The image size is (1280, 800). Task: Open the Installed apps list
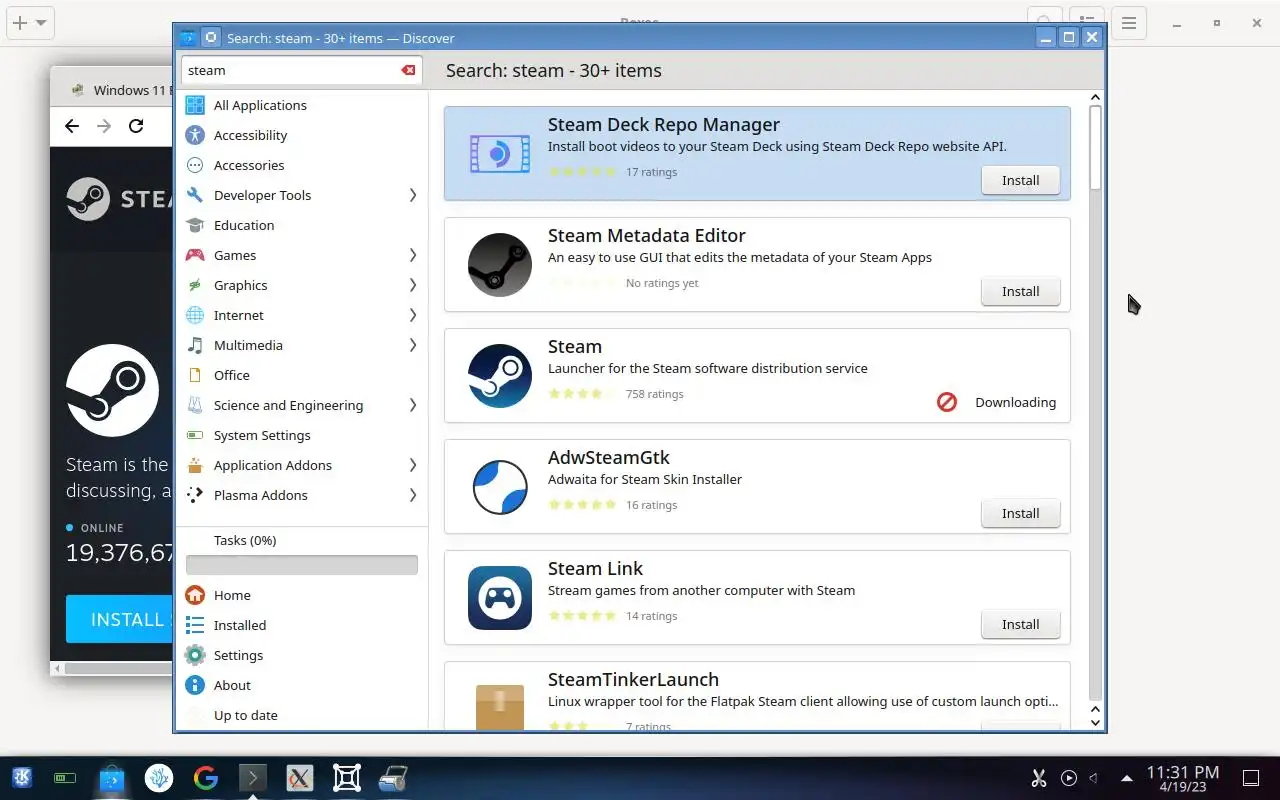pos(301,625)
